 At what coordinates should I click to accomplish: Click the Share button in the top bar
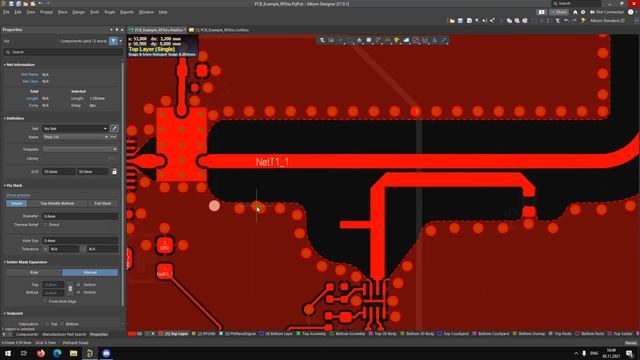[x=559, y=12]
